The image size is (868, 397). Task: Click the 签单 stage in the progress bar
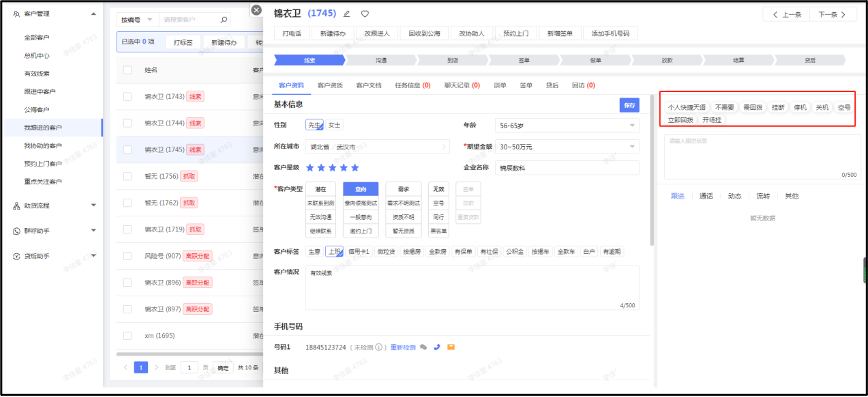coord(524,60)
